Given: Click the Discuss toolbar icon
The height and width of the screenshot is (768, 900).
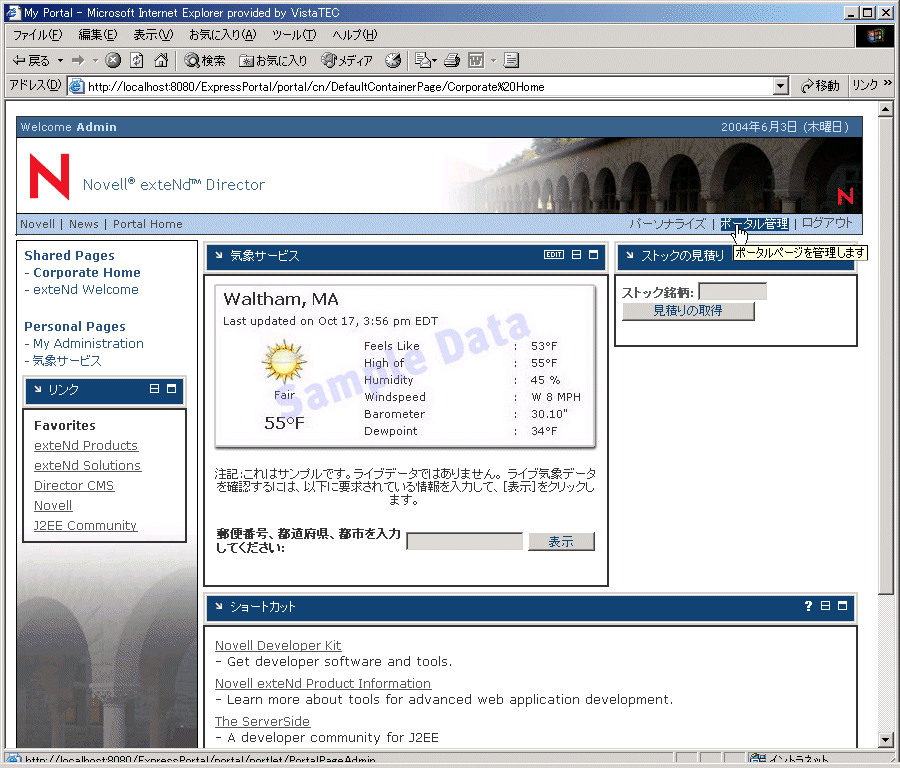Looking at the screenshot, I should 511,60.
